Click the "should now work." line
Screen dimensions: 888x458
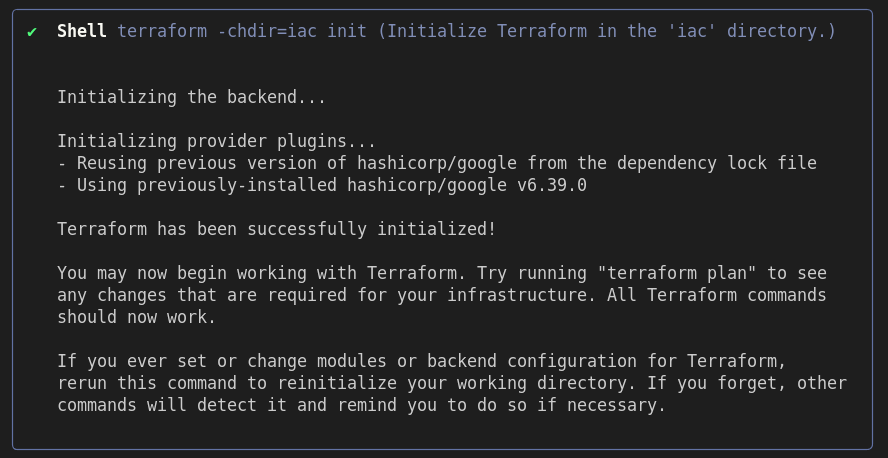pos(136,317)
